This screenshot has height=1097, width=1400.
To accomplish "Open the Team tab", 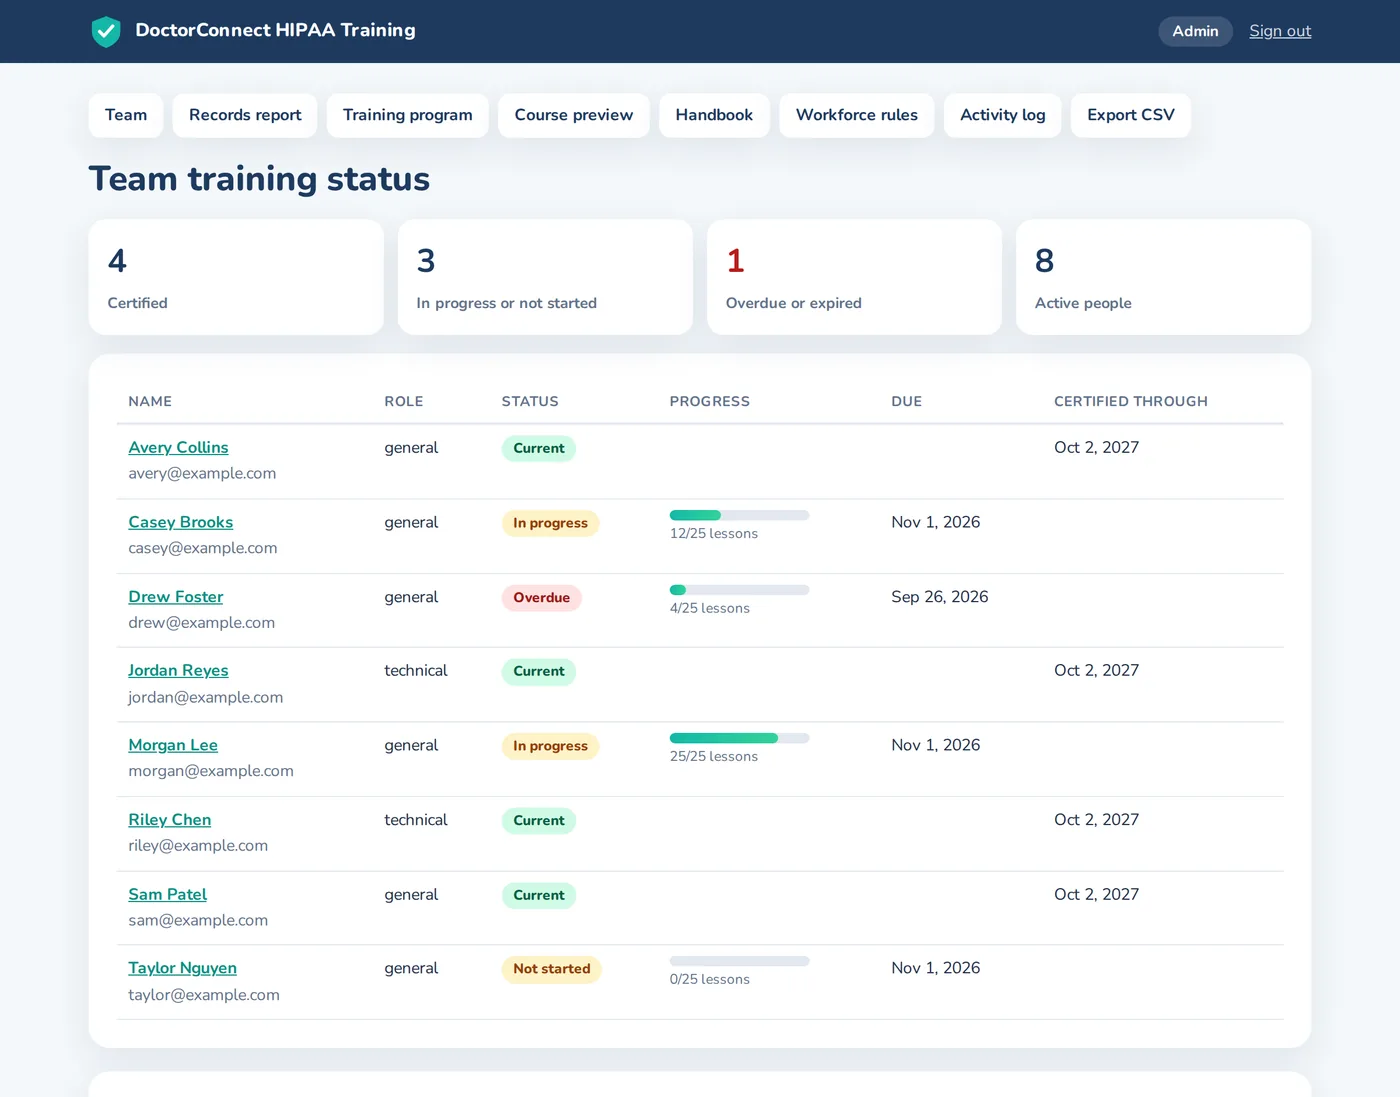I will [x=126, y=115].
